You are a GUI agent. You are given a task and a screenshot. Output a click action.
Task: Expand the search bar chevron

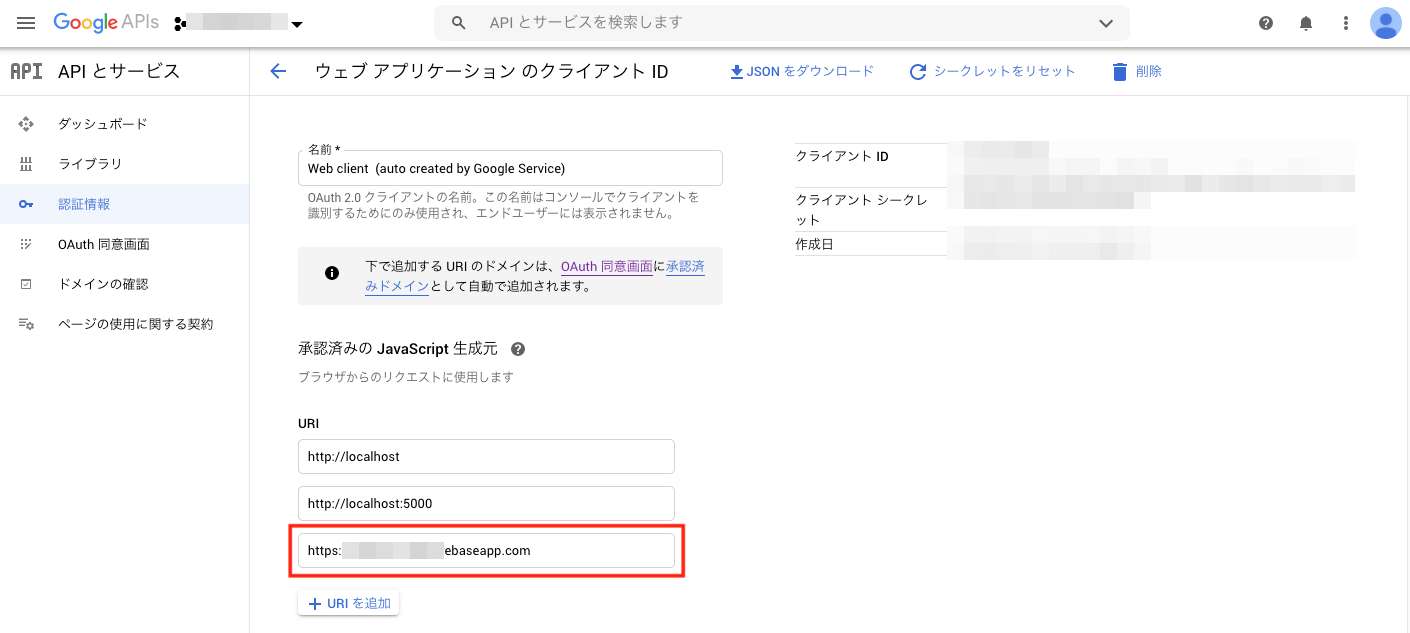point(1106,22)
